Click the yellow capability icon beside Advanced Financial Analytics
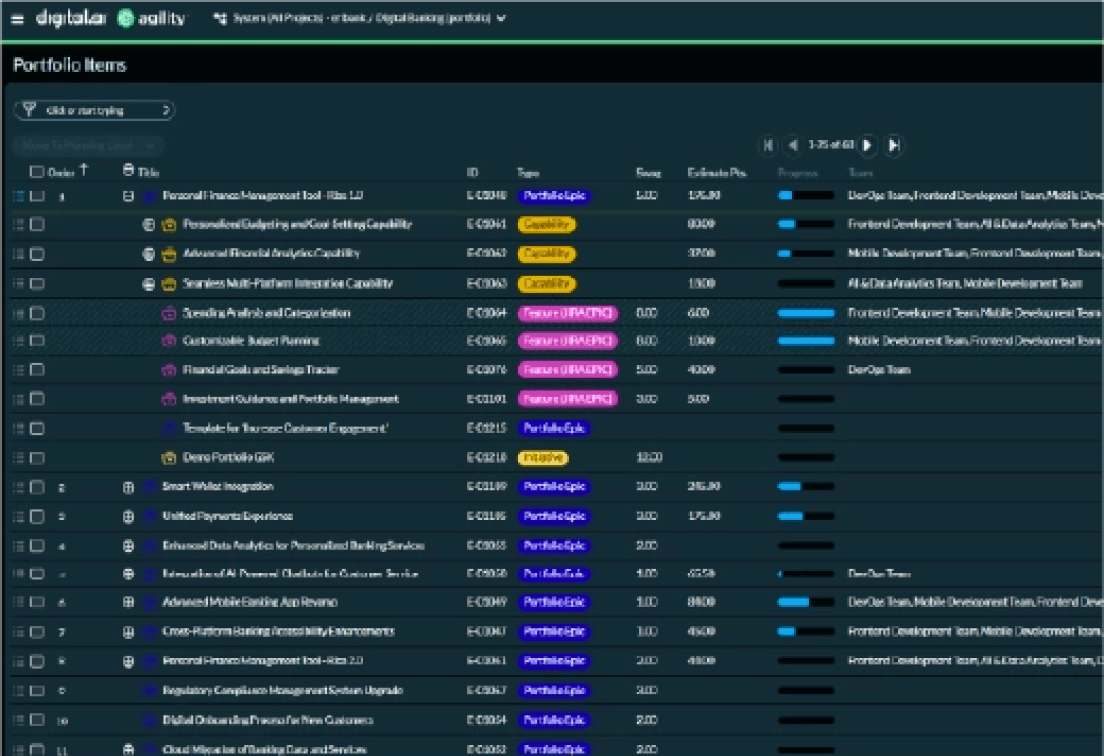The image size is (1104, 756). [169, 254]
